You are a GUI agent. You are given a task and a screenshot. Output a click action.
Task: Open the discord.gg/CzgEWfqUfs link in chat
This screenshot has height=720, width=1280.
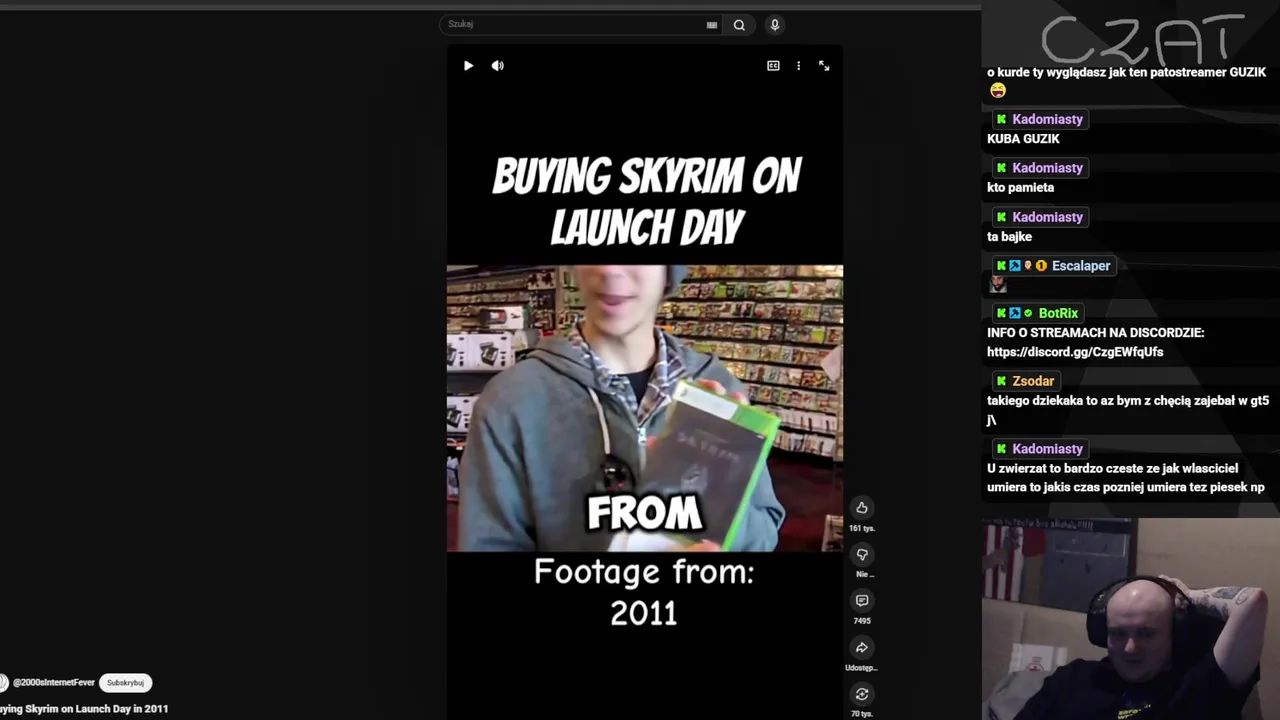(x=1075, y=352)
